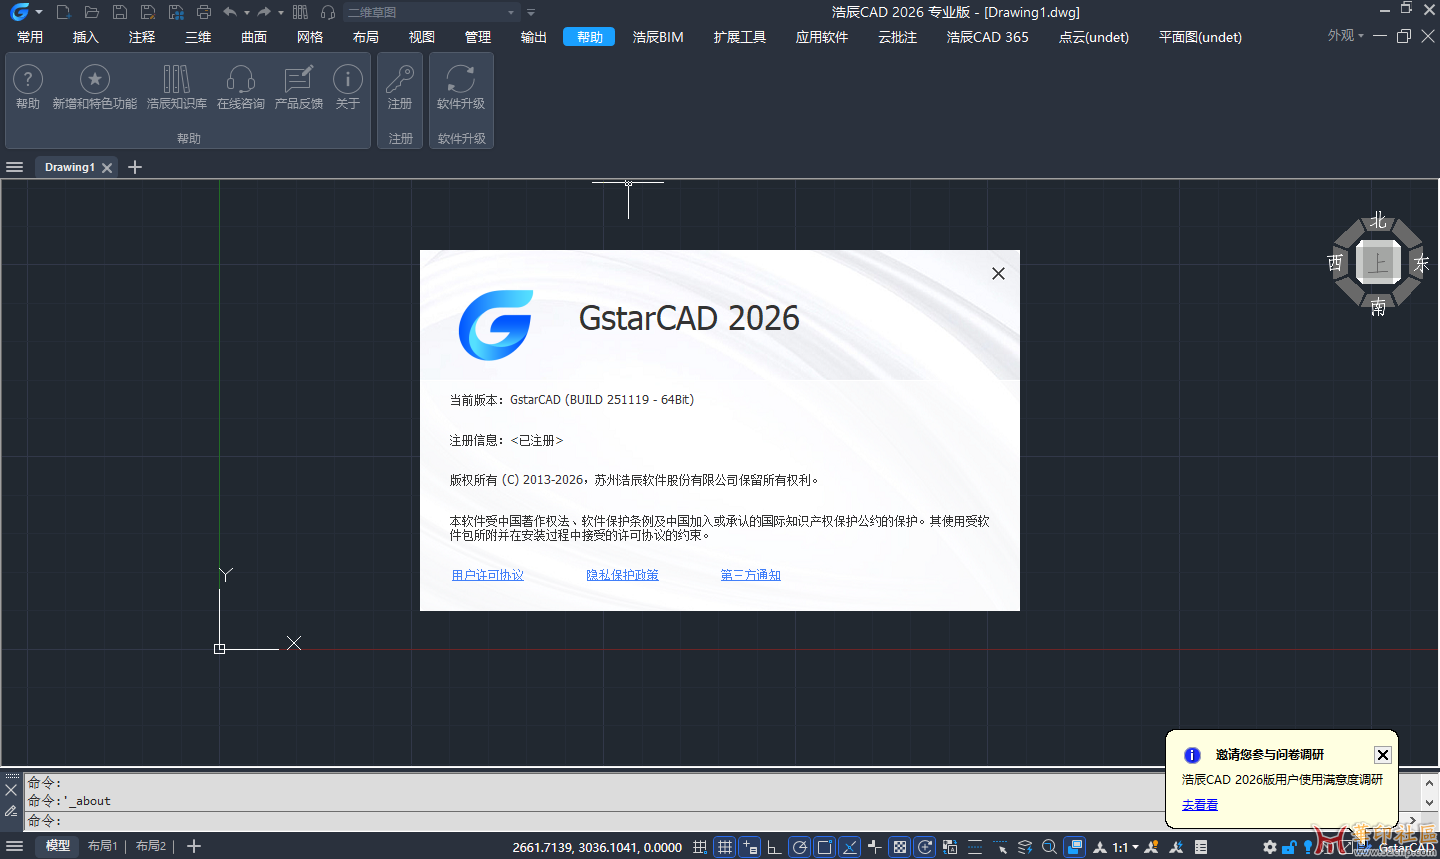Click the 上 face of the view cube
The width and height of the screenshot is (1440, 859).
pos(1378,264)
